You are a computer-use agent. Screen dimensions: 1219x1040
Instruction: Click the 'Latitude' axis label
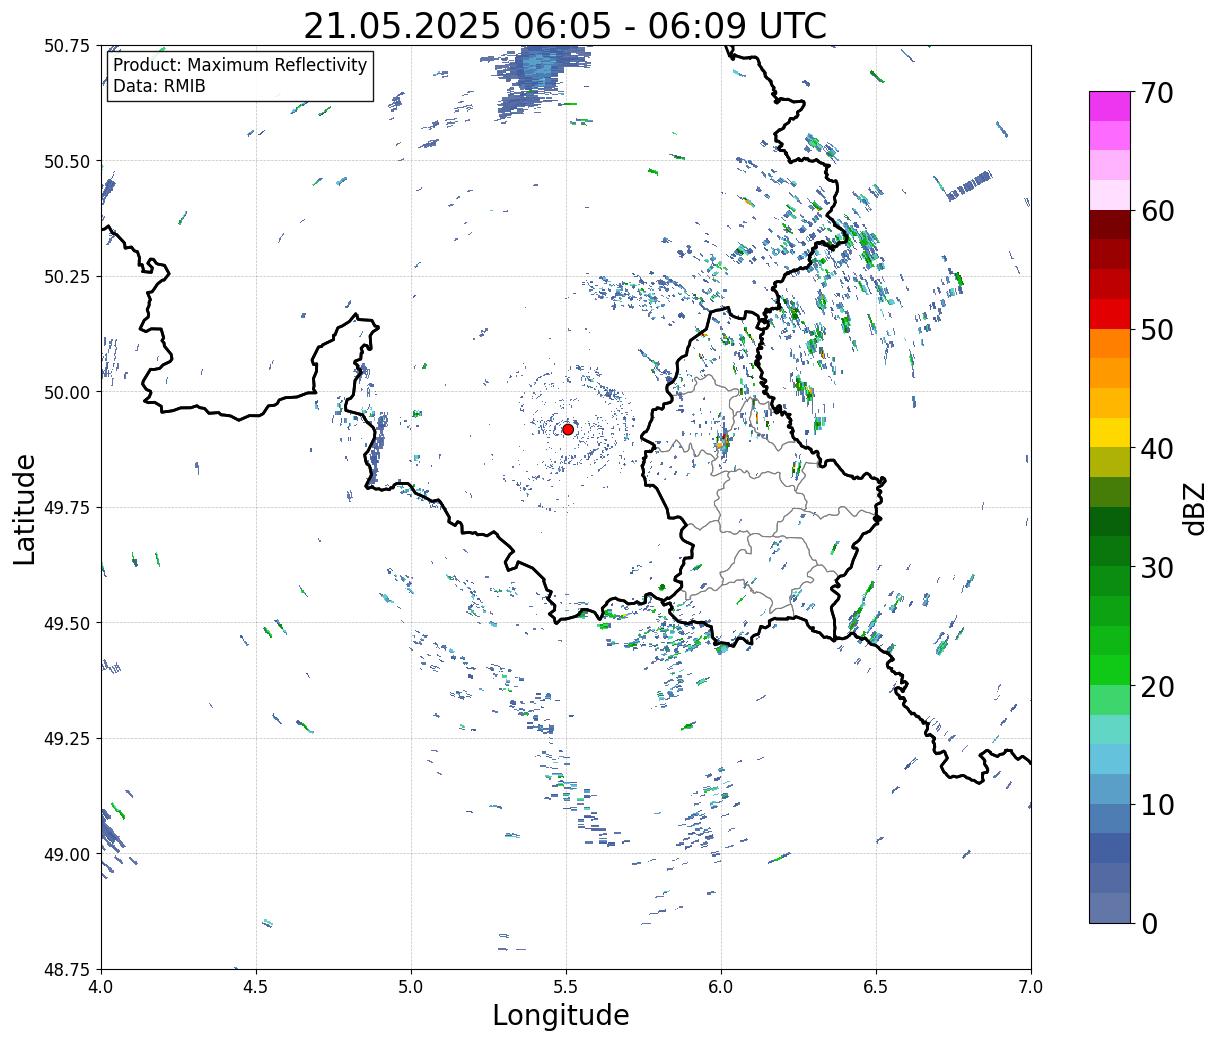click(x=25, y=509)
